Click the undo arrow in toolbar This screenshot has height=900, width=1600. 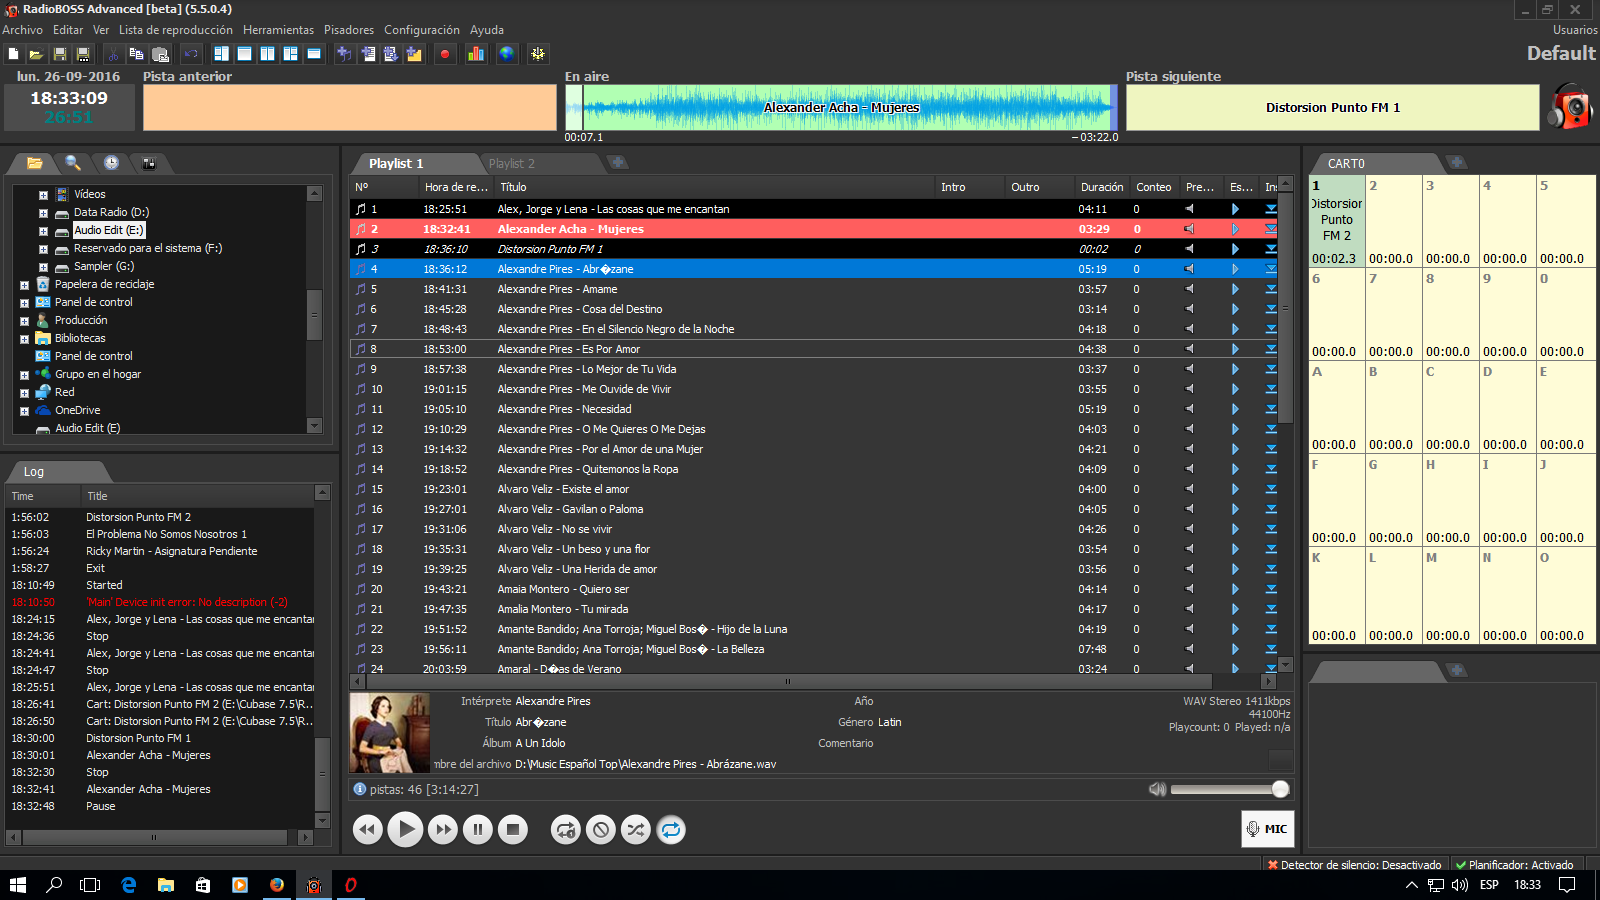(x=191, y=54)
